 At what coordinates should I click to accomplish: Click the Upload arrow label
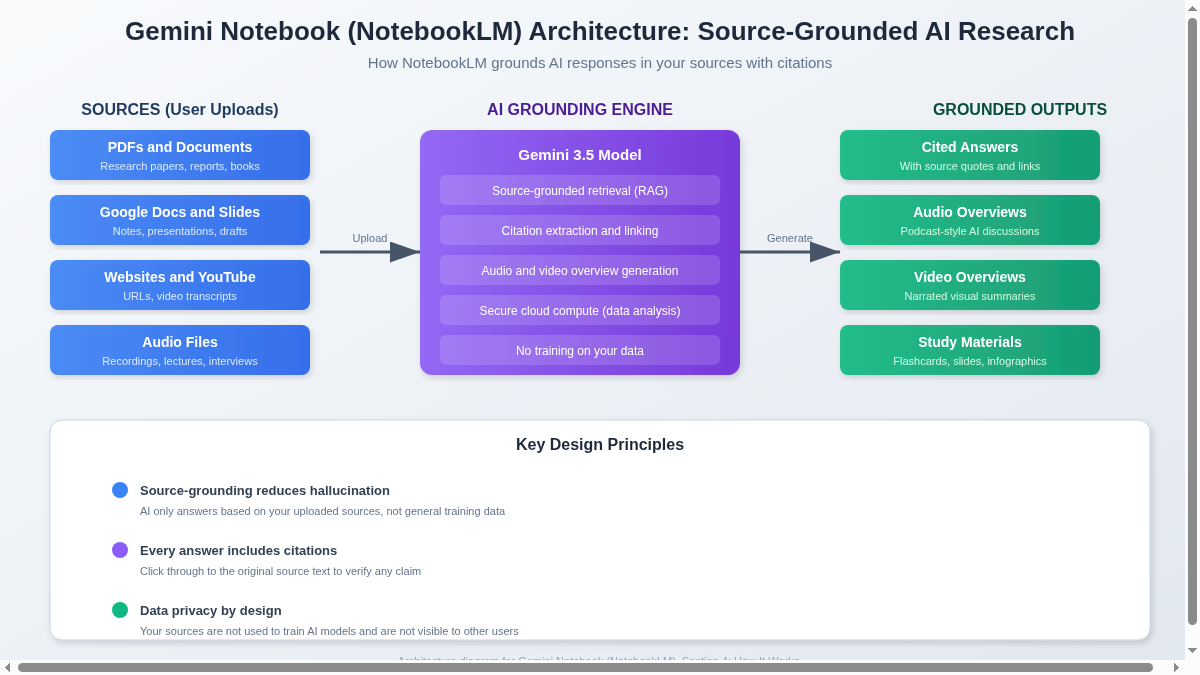370,238
